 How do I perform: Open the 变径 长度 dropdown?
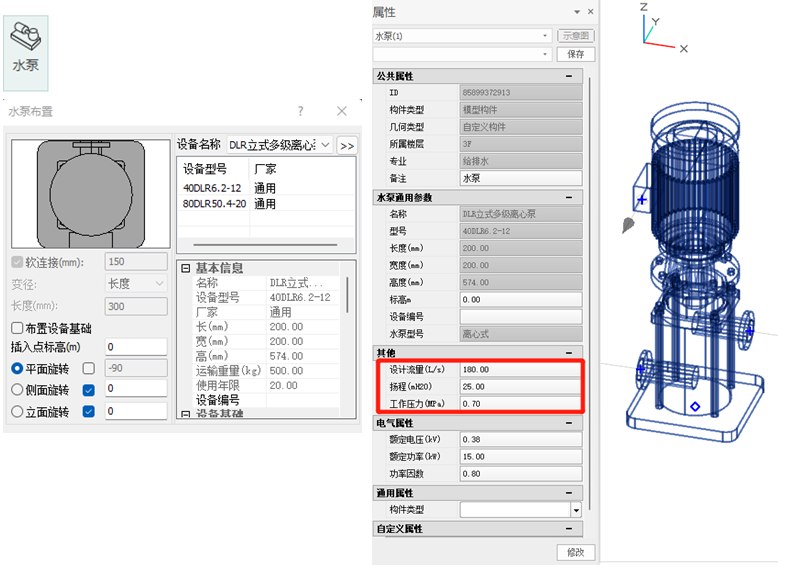(136, 284)
